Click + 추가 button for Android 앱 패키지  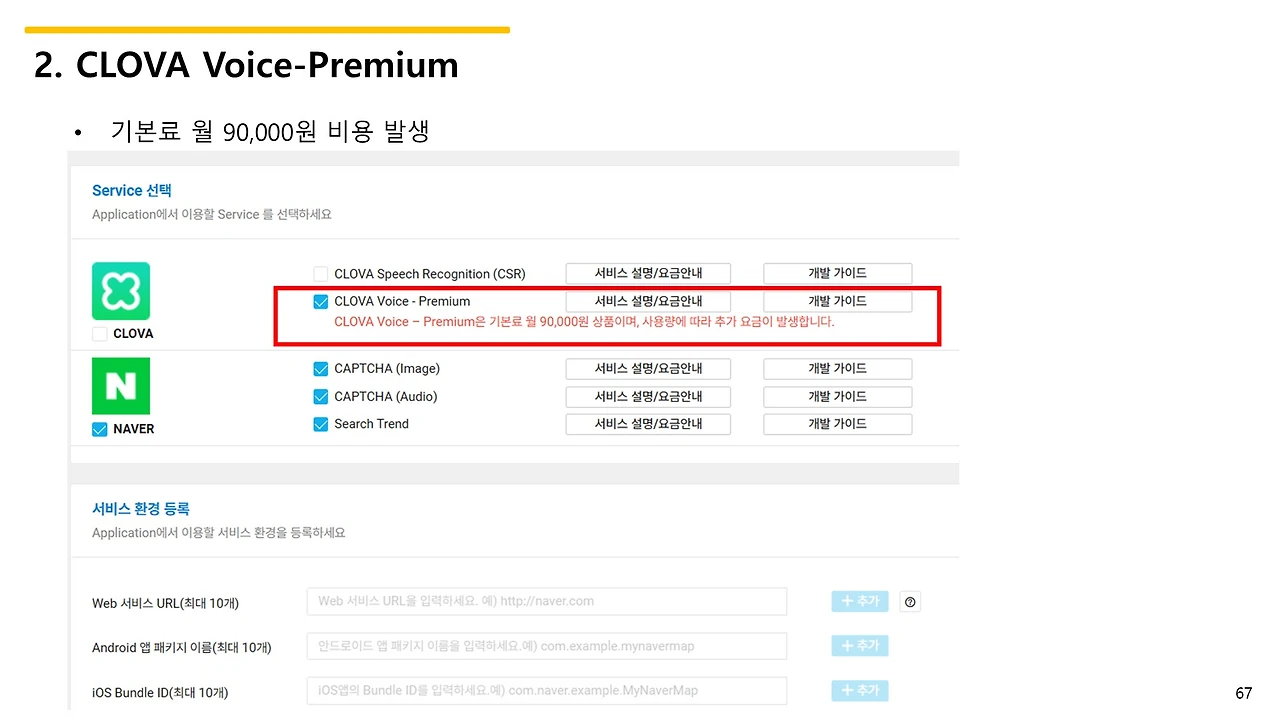coord(860,646)
